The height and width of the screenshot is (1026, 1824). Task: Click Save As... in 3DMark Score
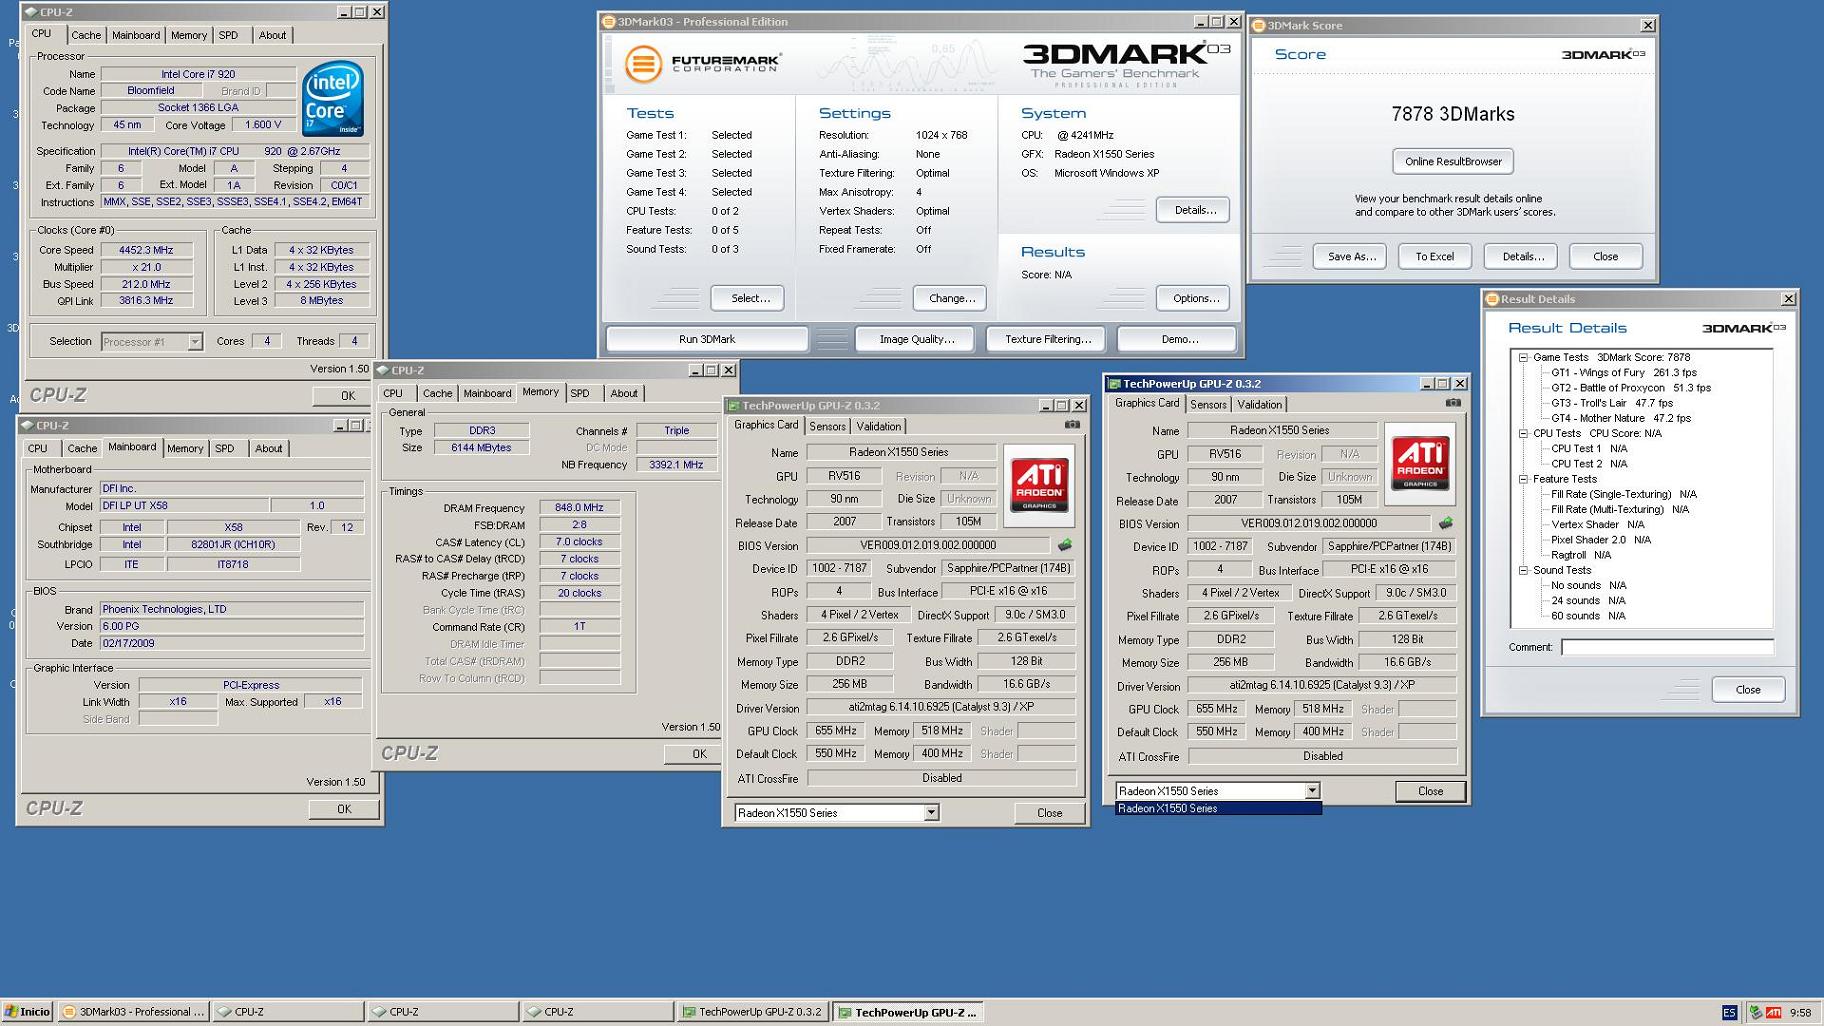[1350, 257]
